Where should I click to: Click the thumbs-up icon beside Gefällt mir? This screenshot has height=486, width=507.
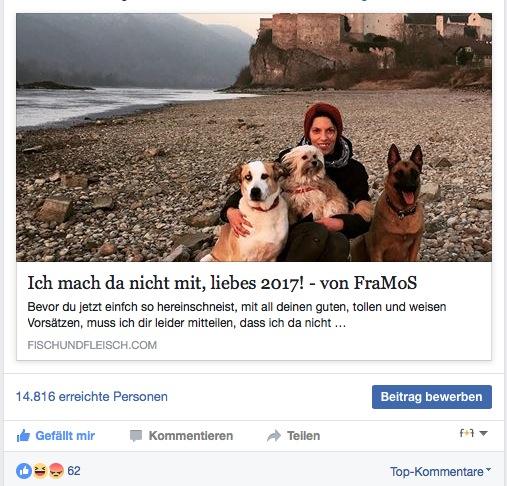[x=23, y=436]
